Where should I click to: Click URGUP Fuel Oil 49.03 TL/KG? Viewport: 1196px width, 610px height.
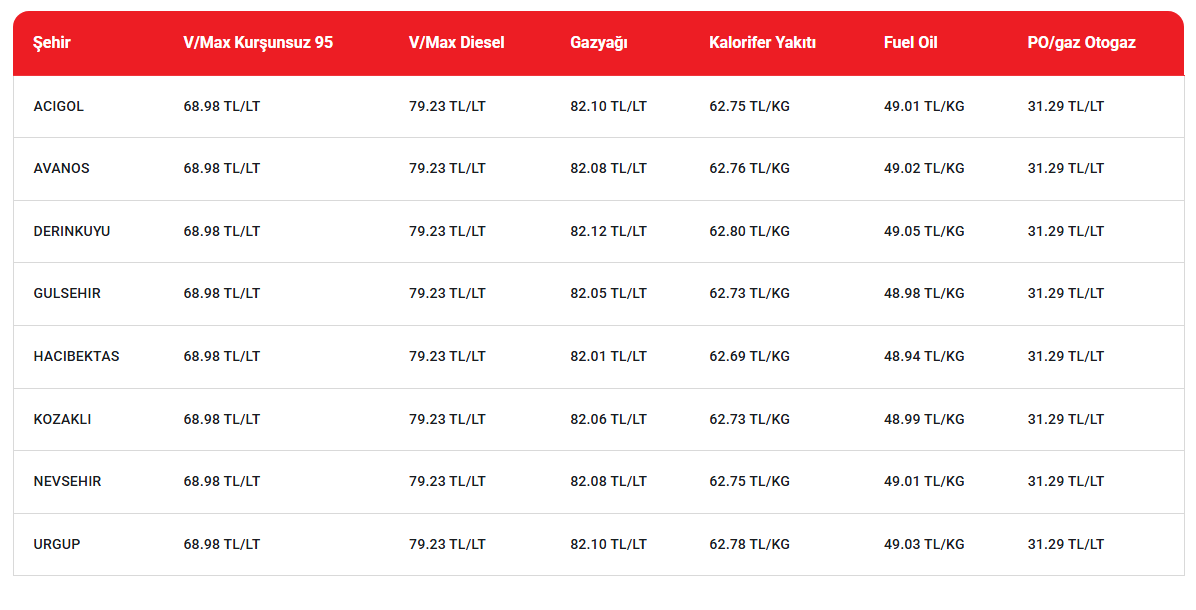[x=924, y=544]
